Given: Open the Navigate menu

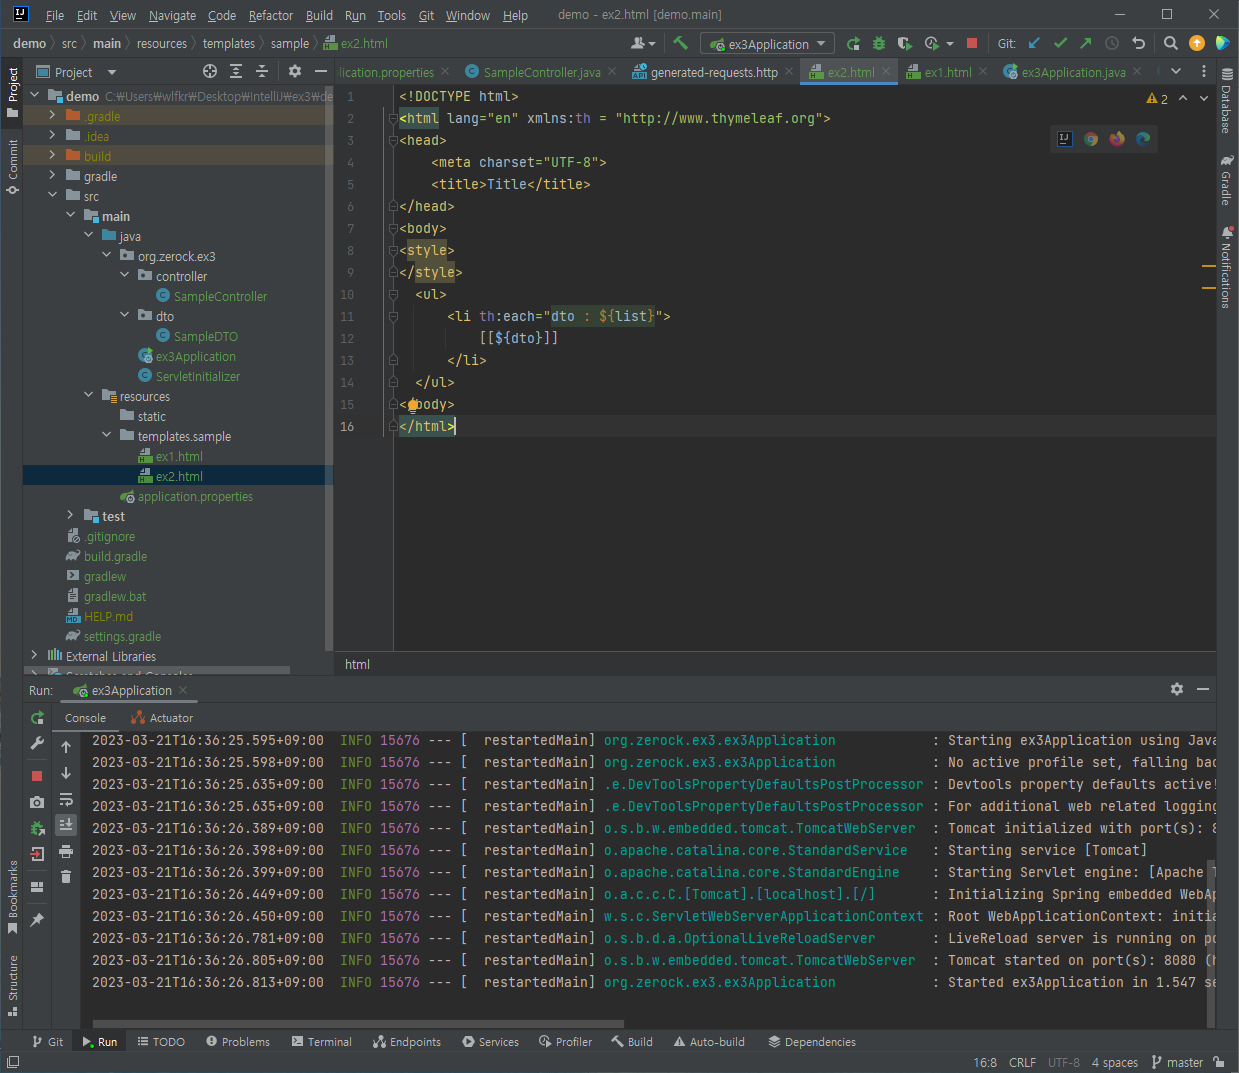Looking at the screenshot, I should pos(172,15).
